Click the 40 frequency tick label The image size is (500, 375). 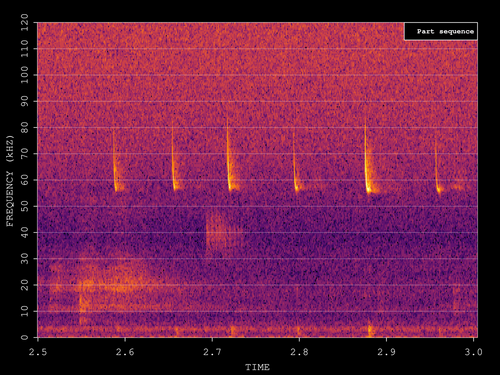pyautogui.click(x=25, y=232)
